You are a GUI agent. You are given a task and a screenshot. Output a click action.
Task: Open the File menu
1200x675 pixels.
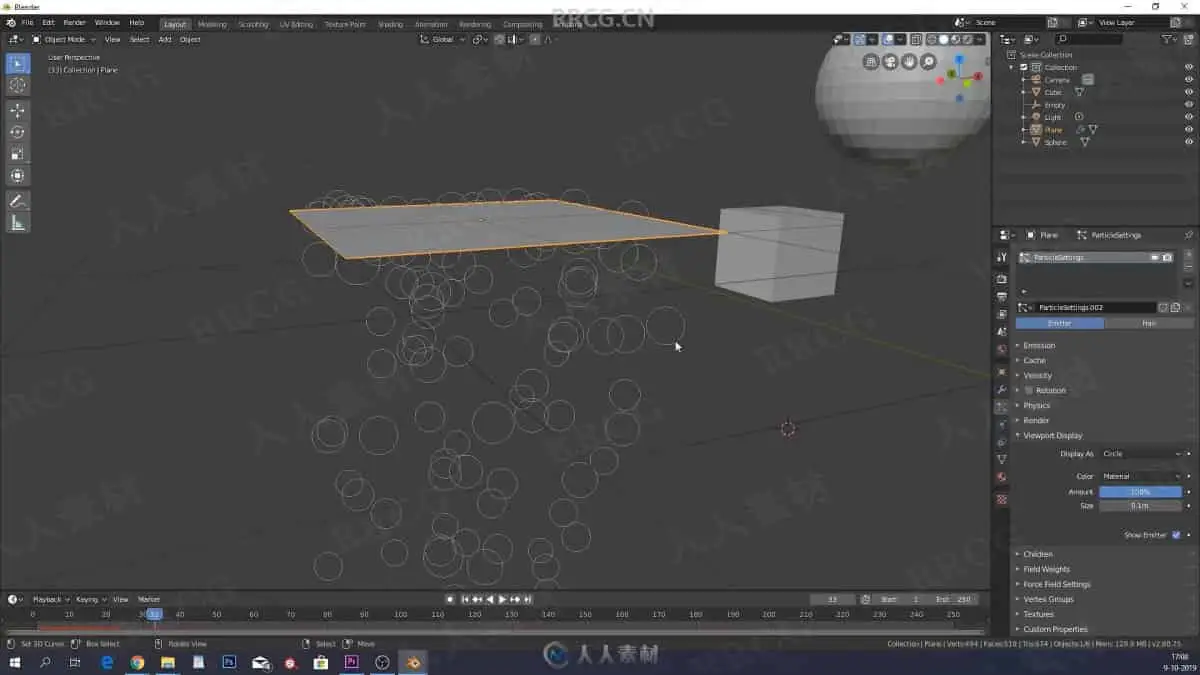pyautogui.click(x=26, y=22)
